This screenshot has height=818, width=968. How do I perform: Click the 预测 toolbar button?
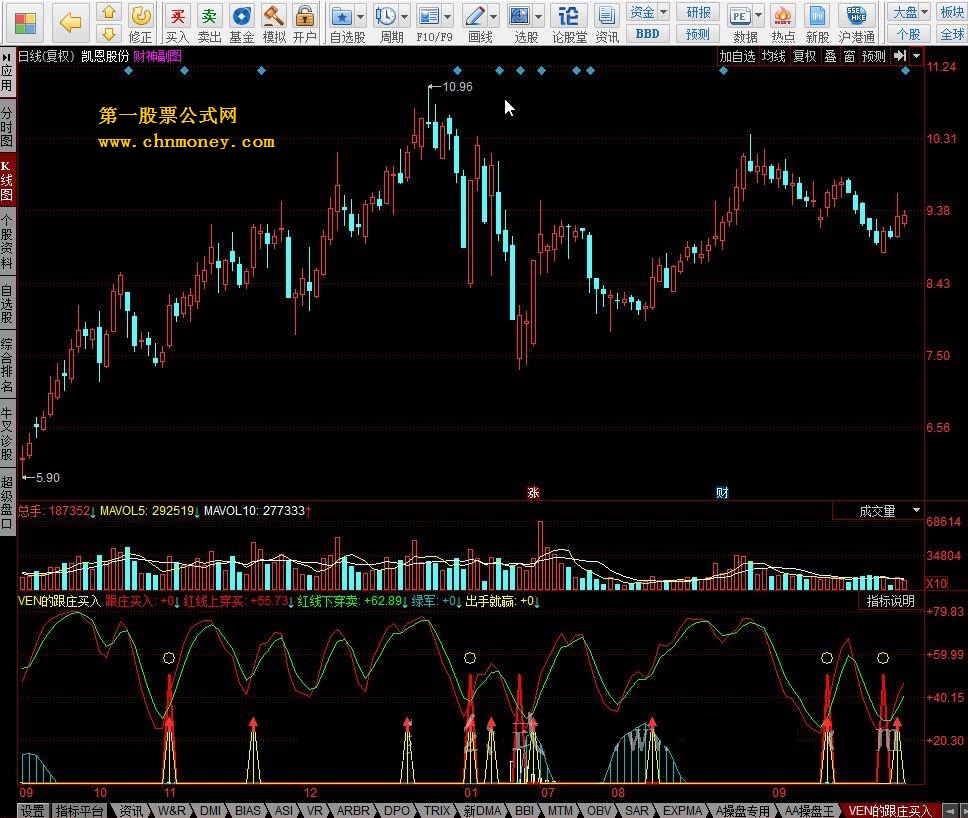[698, 34]
